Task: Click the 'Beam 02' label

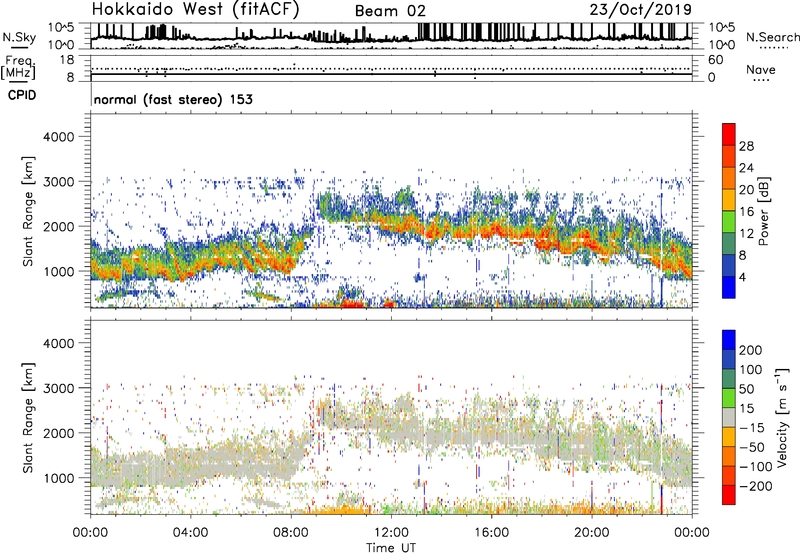Action: point(390,11)
